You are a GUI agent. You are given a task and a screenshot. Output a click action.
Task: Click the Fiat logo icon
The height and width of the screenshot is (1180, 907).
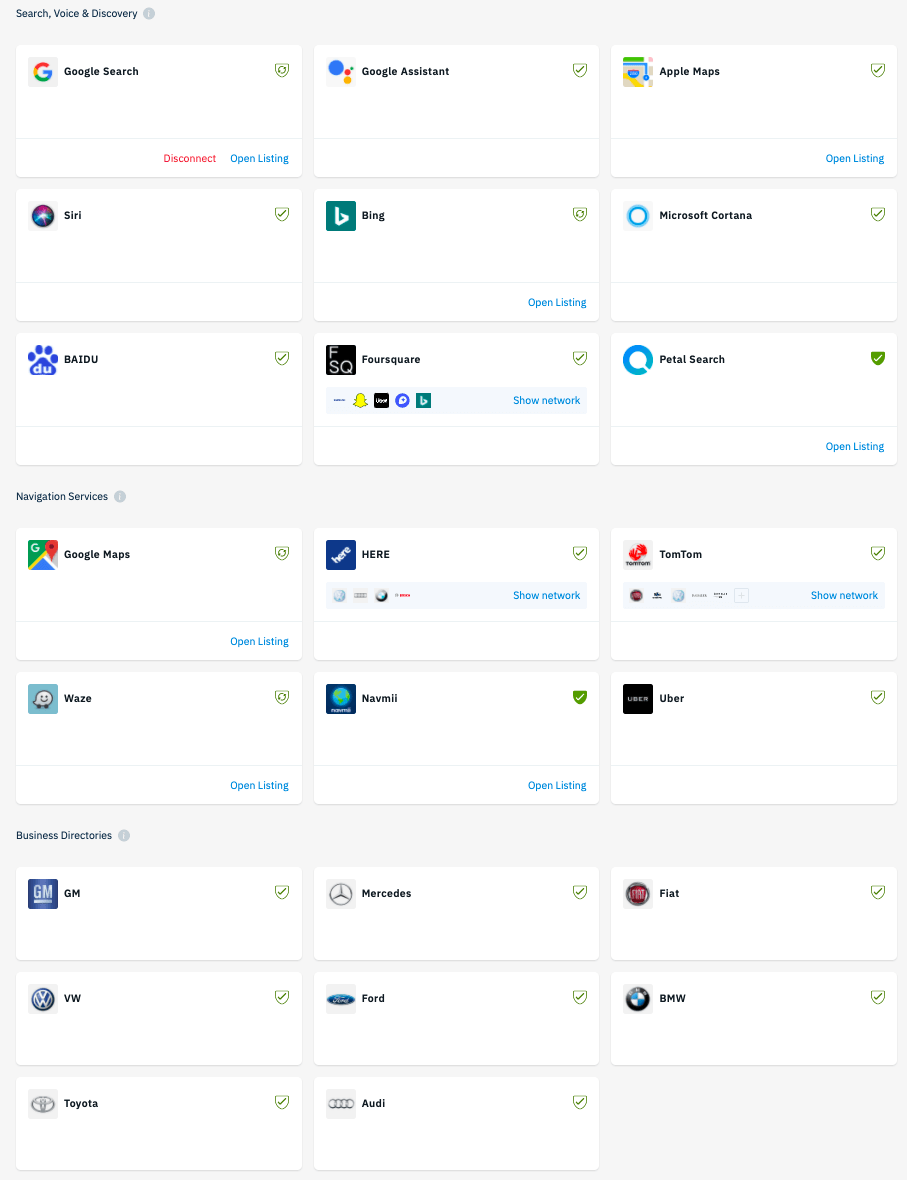(638, 893)
